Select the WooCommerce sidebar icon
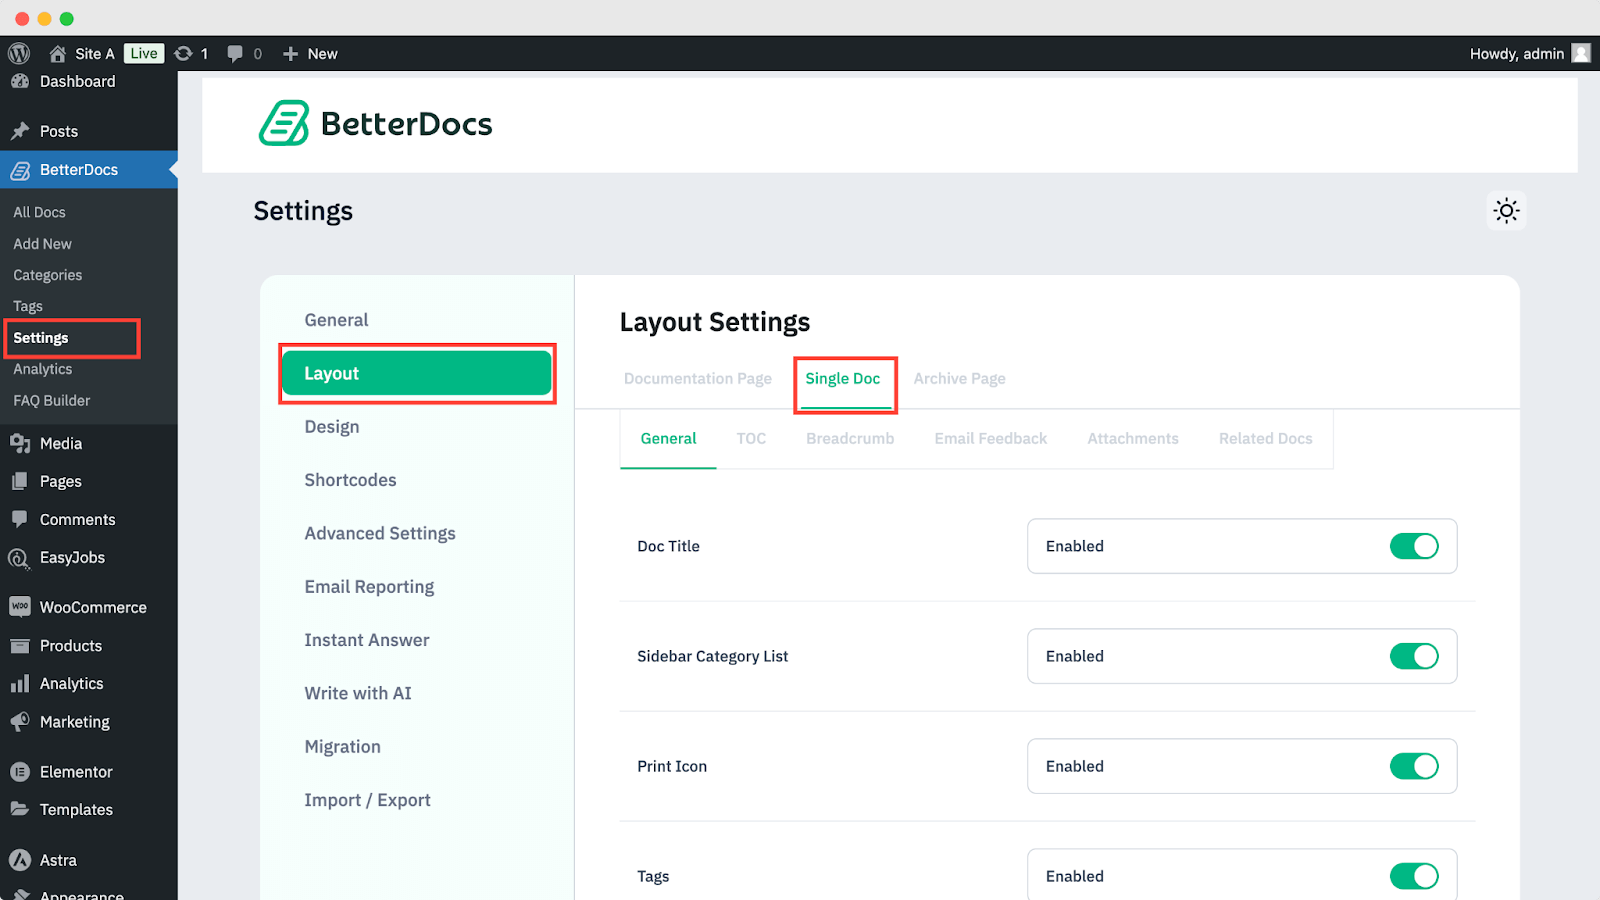Image resolution: width=1600 pixels, height=900 pixels. click(x=19, y=606)
